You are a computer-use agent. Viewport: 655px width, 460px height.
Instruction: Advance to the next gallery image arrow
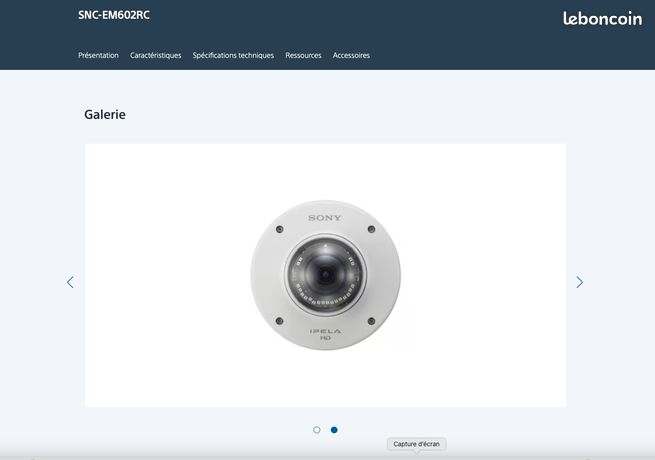point(579,282)
